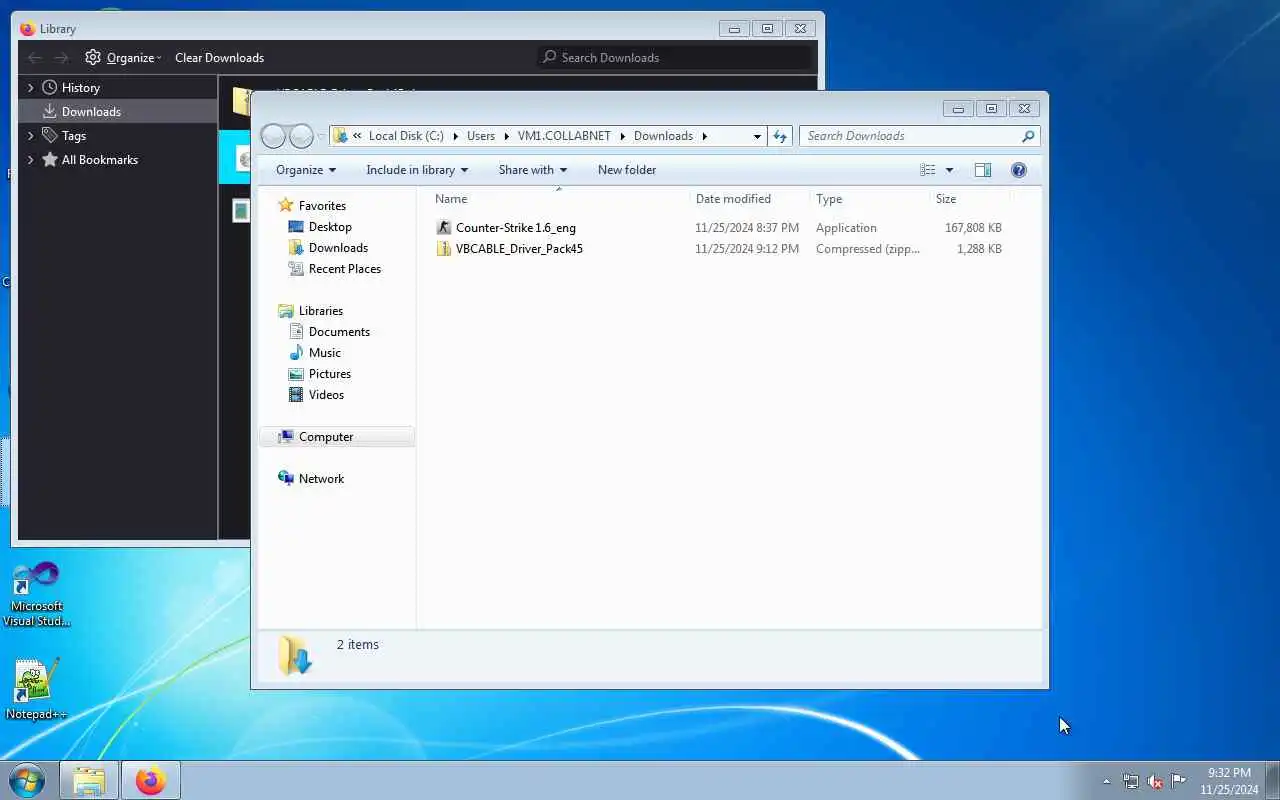Open Microsoft Visual Studio desktop shortcut

tap(36, 594)
